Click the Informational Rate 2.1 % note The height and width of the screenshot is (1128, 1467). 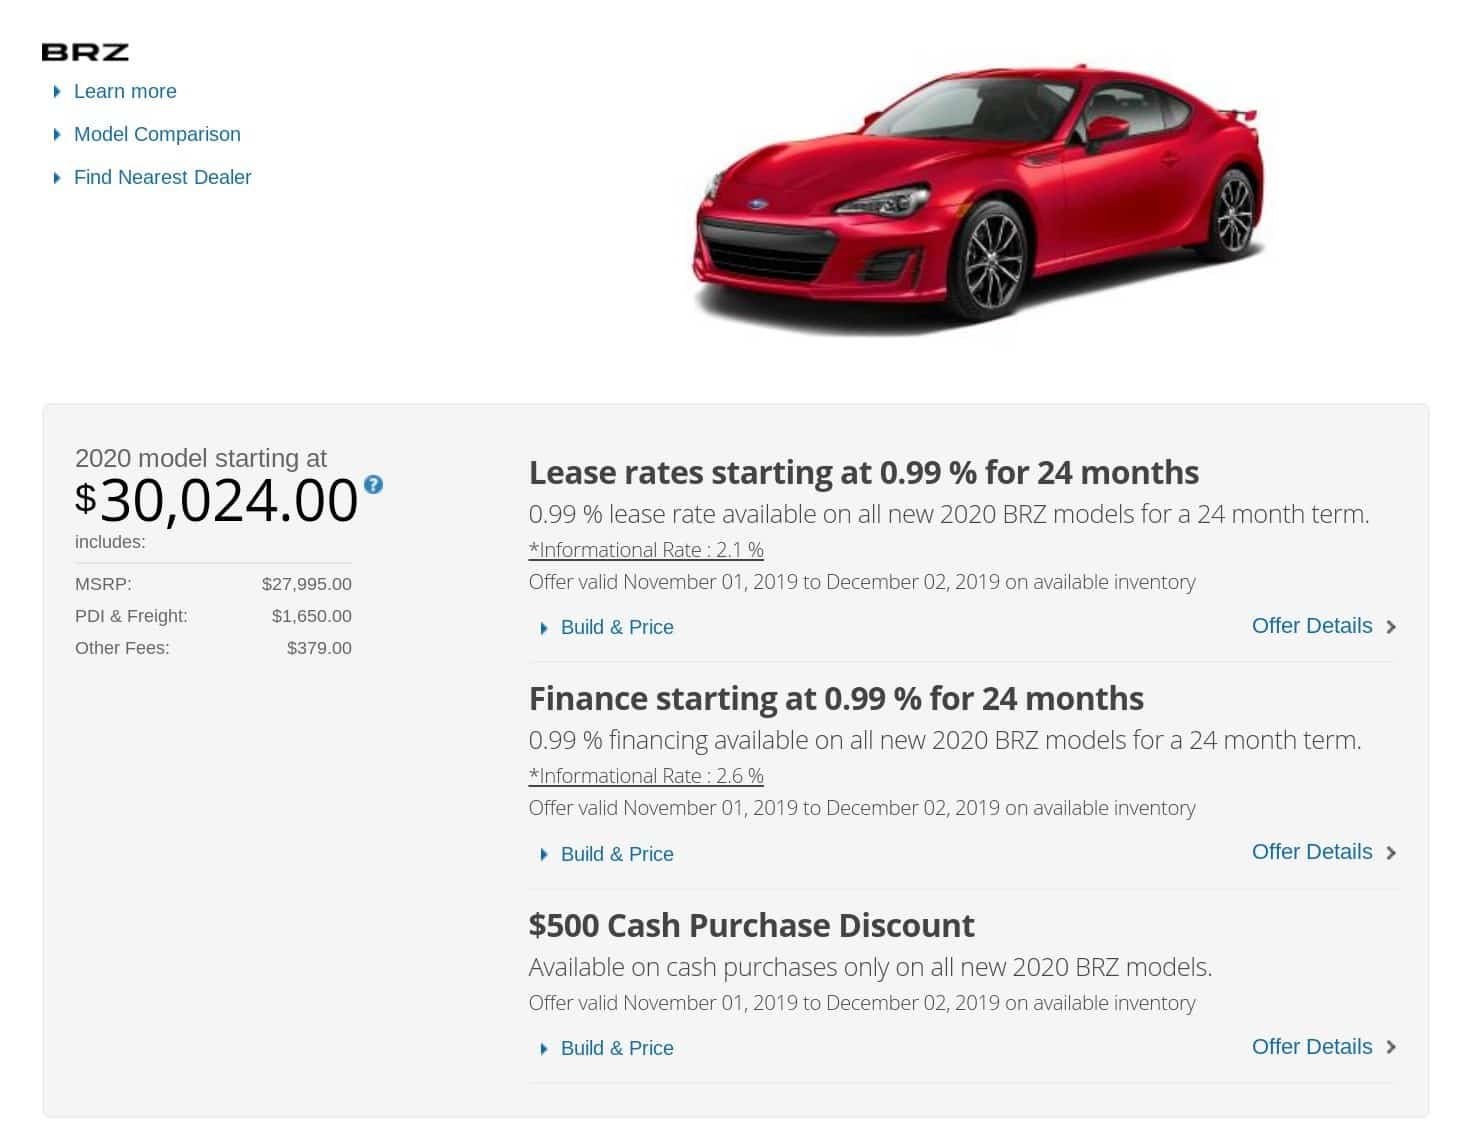[x=646, y=550]
